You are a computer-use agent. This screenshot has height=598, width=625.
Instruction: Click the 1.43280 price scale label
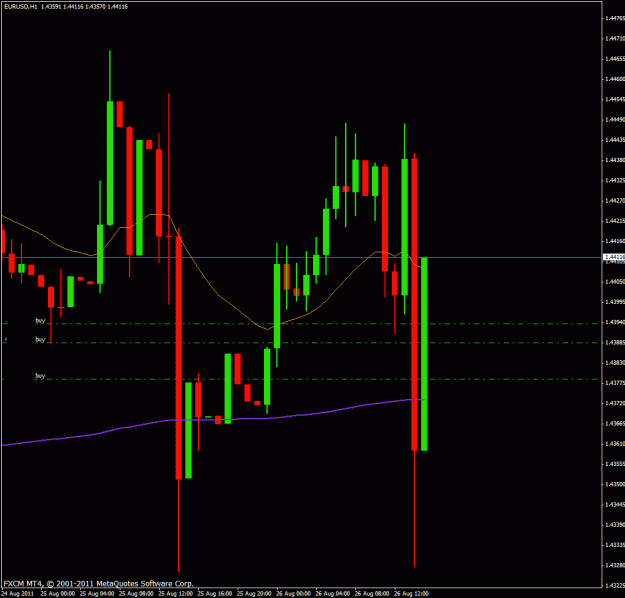point(615,565)
